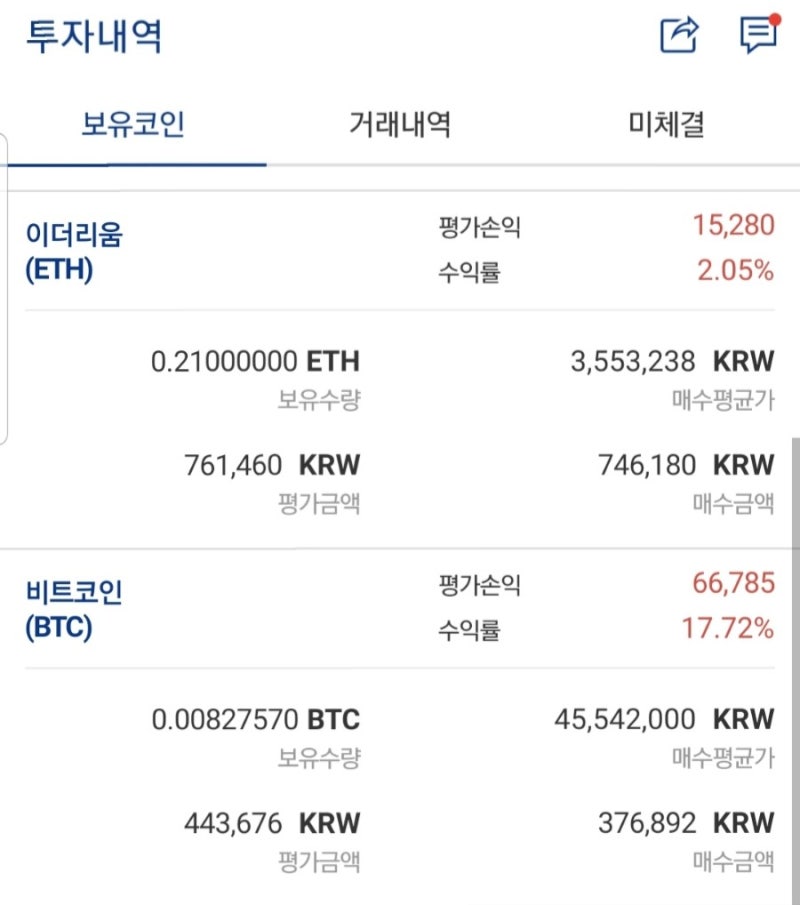The image size is (800, 905).
Task: Tap ETH purchase amount 746,180 KRW
Action: [686, 465]
